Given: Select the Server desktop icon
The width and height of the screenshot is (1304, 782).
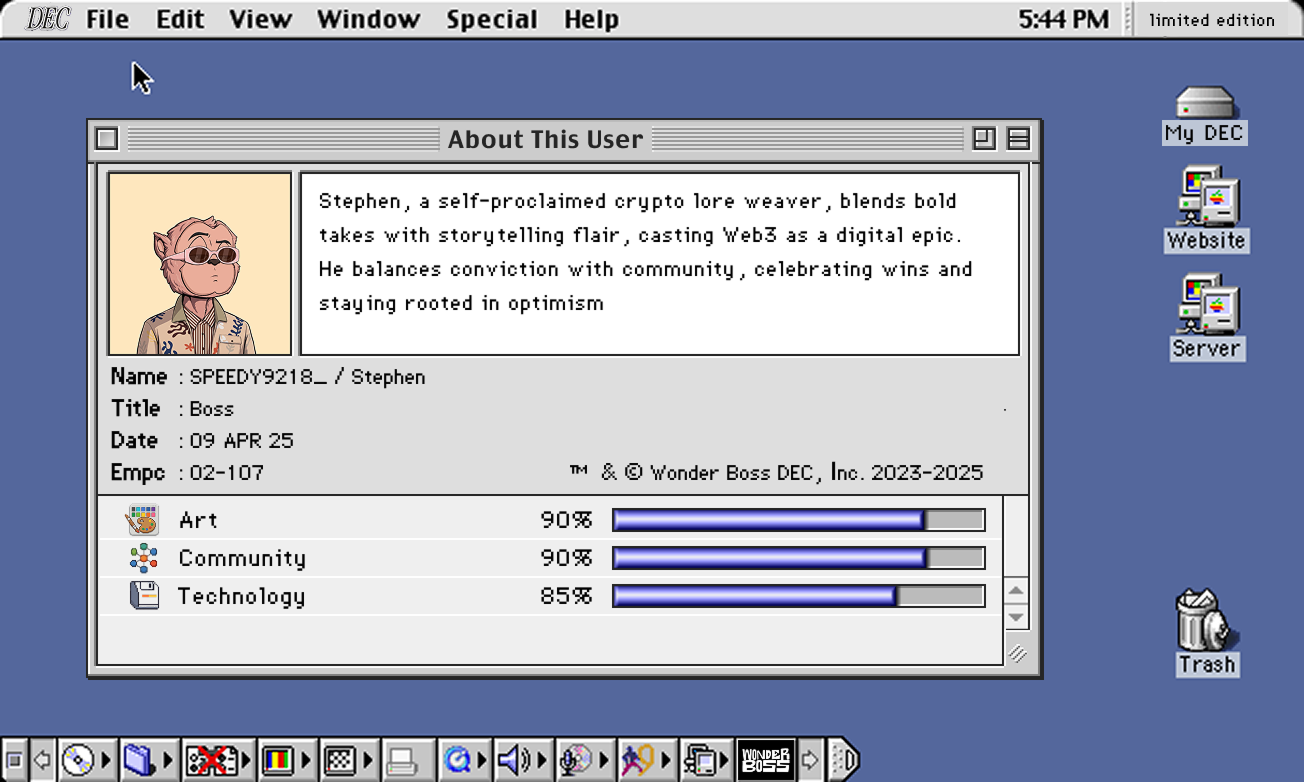Looking at the screenshot, I should (x=1206, y=318).
